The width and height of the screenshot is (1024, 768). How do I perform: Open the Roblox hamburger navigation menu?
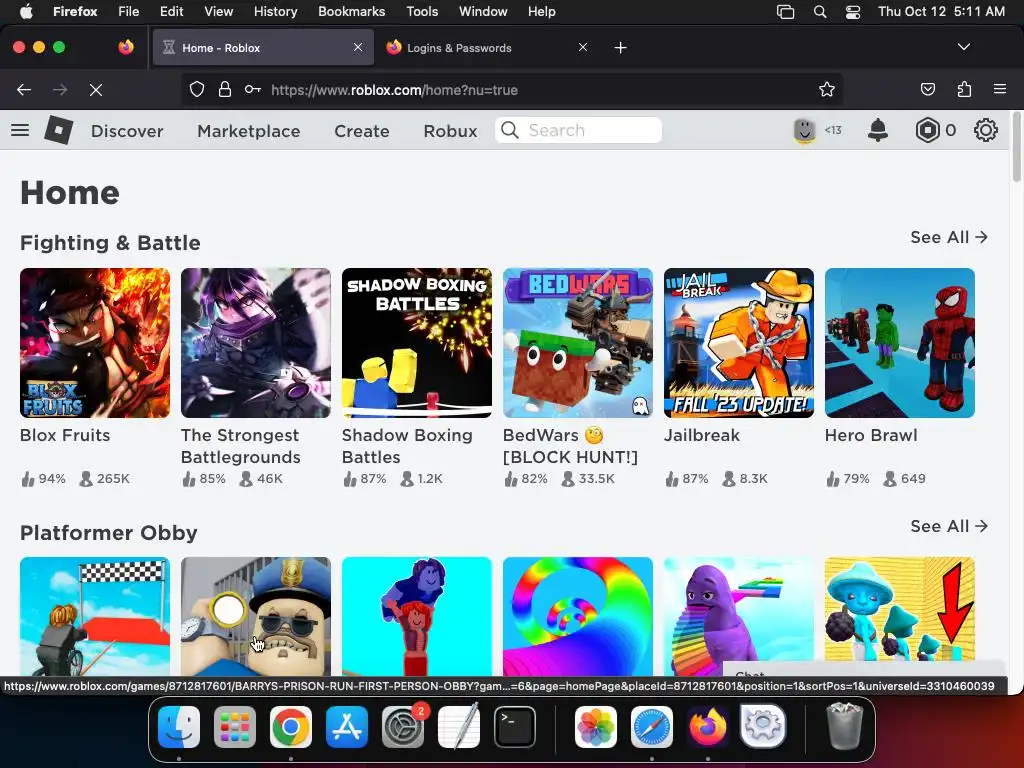(20, 130)
